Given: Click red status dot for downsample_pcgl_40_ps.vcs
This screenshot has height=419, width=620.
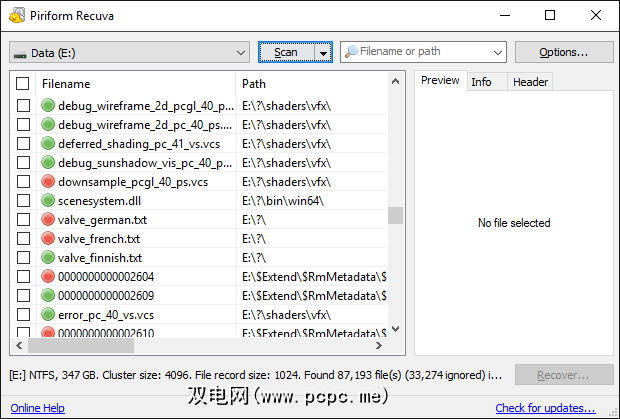Looking at the screenshot, I should pyautogui.click(x=48, y=181).
